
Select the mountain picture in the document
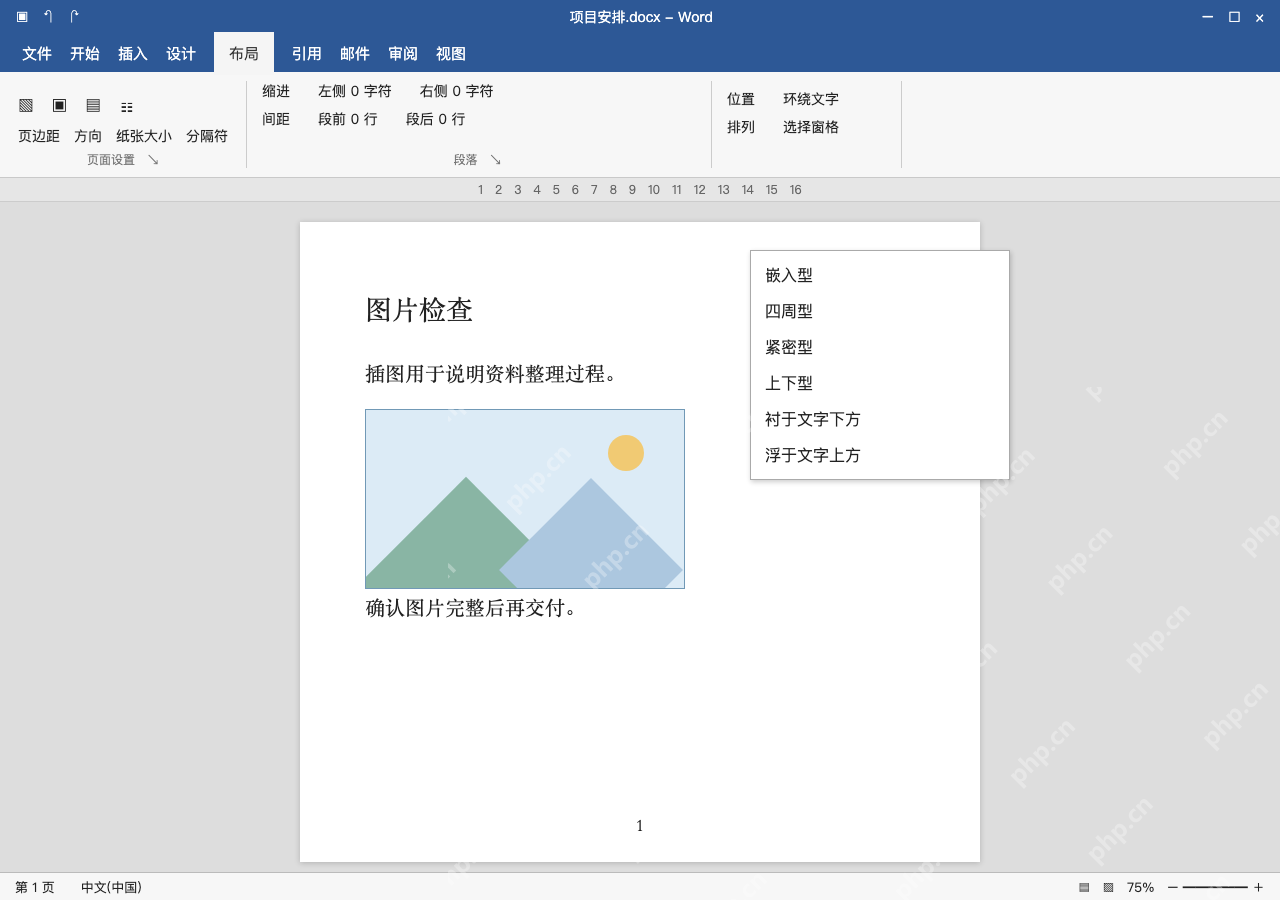(525, 499)
